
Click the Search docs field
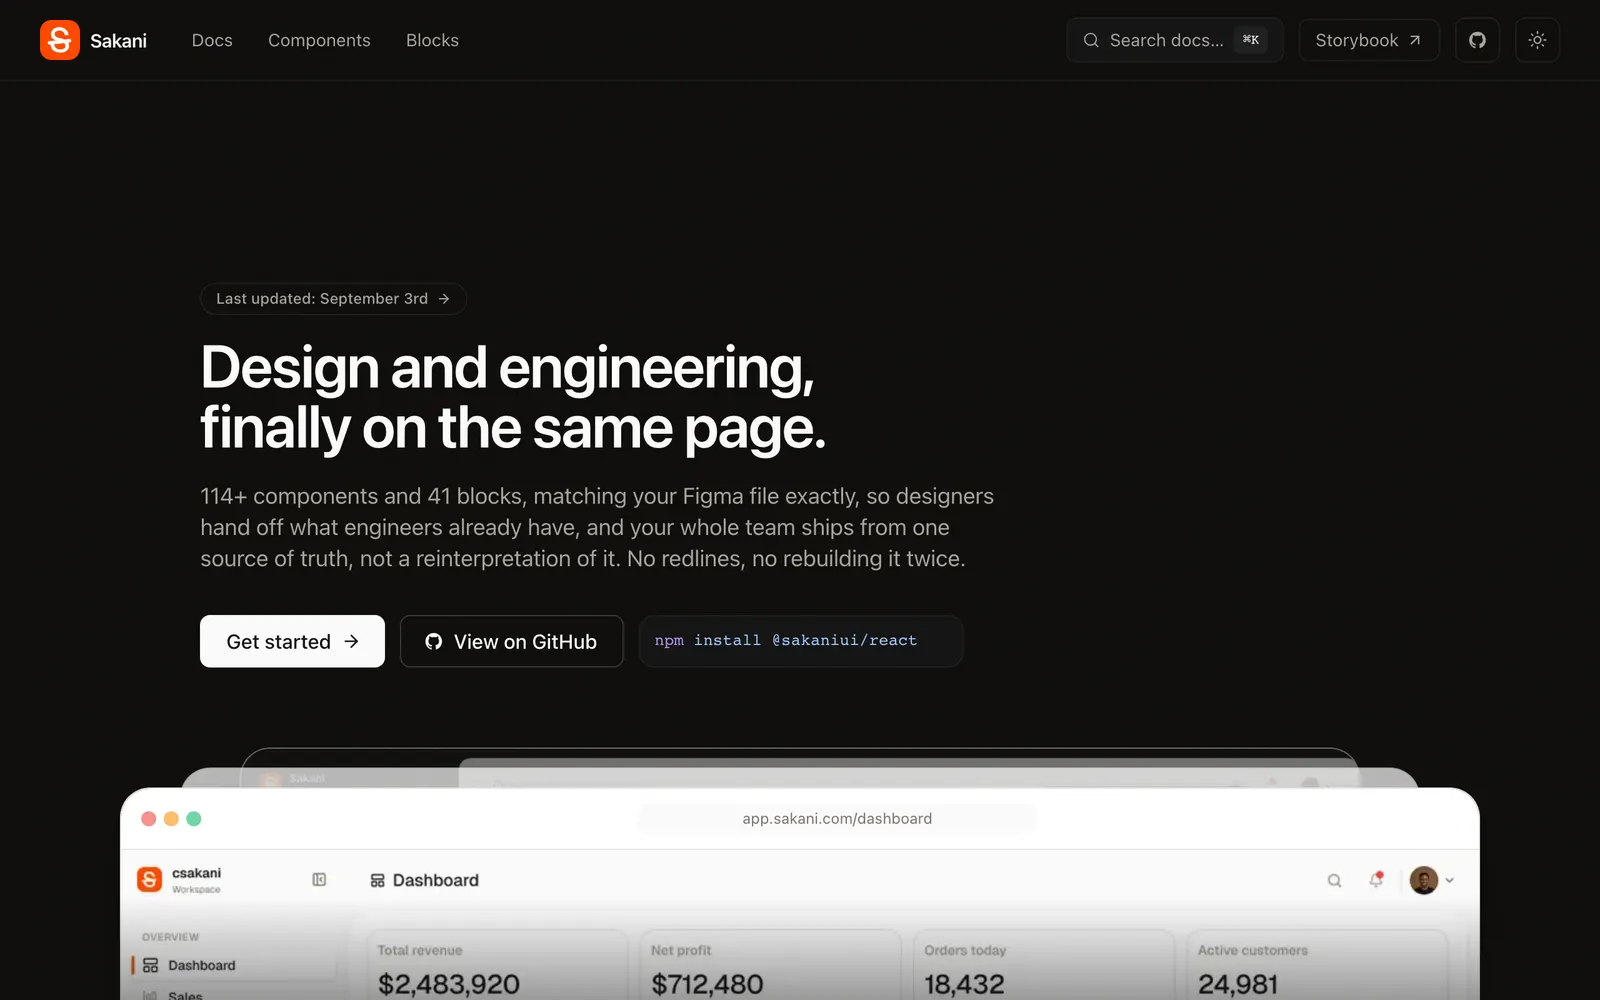(1175, 40)
